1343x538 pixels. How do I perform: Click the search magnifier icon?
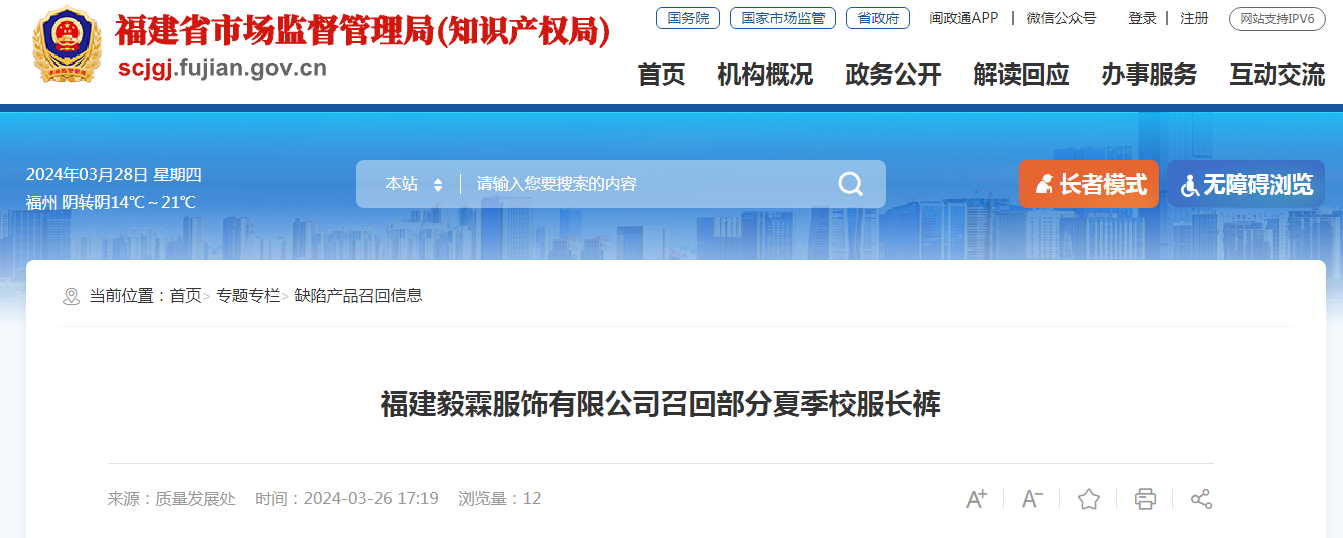click(850, 184)
